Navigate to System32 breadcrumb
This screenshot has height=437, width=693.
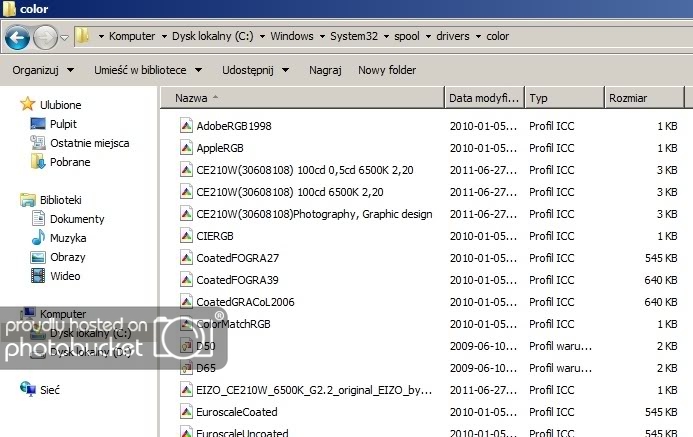[354, 36]
